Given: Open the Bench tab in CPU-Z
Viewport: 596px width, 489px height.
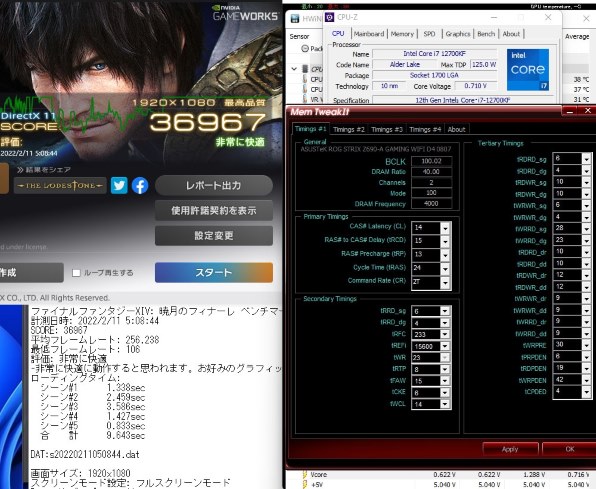Looking at the screenshot, I should (486, 34).
